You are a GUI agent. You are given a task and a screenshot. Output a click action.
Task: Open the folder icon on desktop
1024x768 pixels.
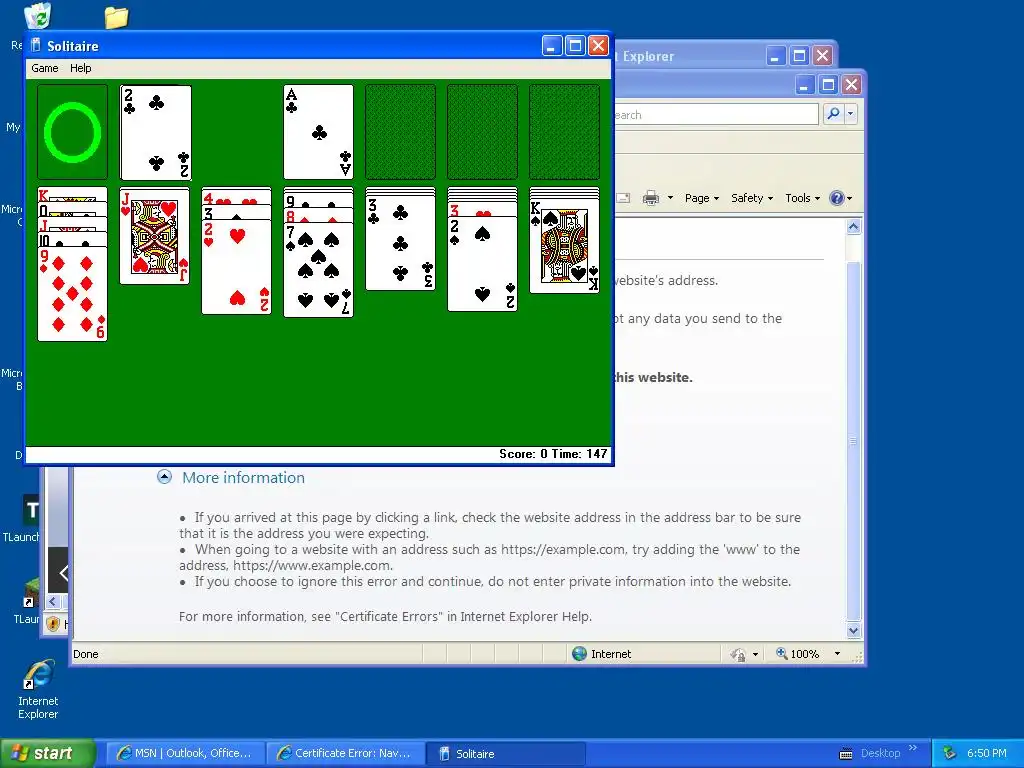(x=116, y=17)
